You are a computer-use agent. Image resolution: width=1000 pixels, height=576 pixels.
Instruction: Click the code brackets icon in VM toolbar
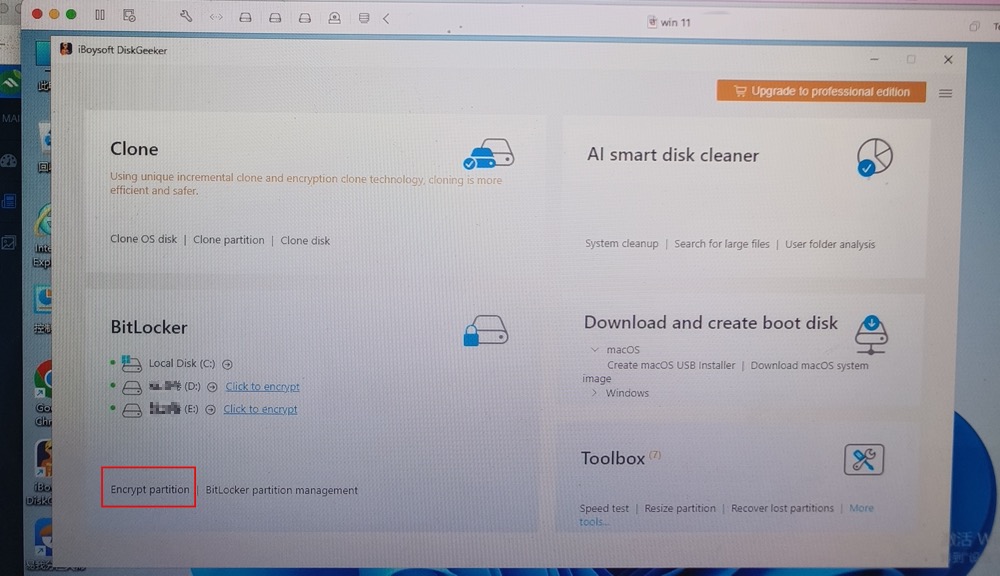[216, 17]
